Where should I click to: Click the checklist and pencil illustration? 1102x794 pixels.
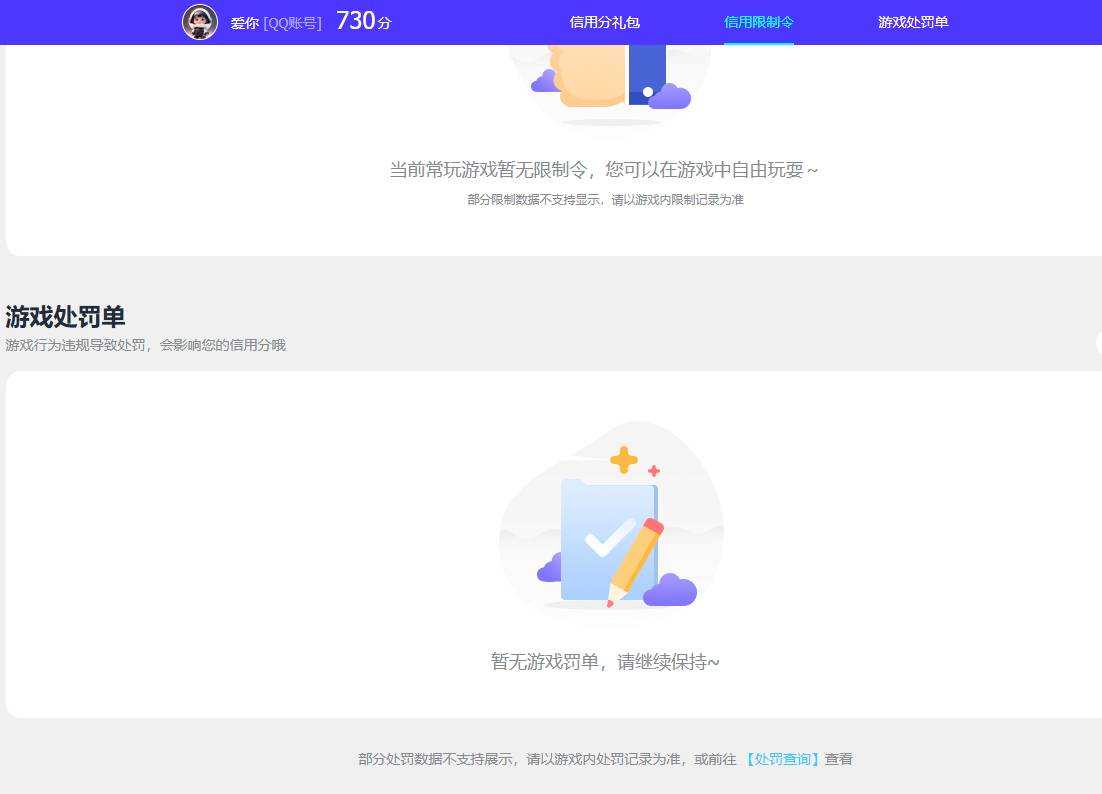pos(611,518)
